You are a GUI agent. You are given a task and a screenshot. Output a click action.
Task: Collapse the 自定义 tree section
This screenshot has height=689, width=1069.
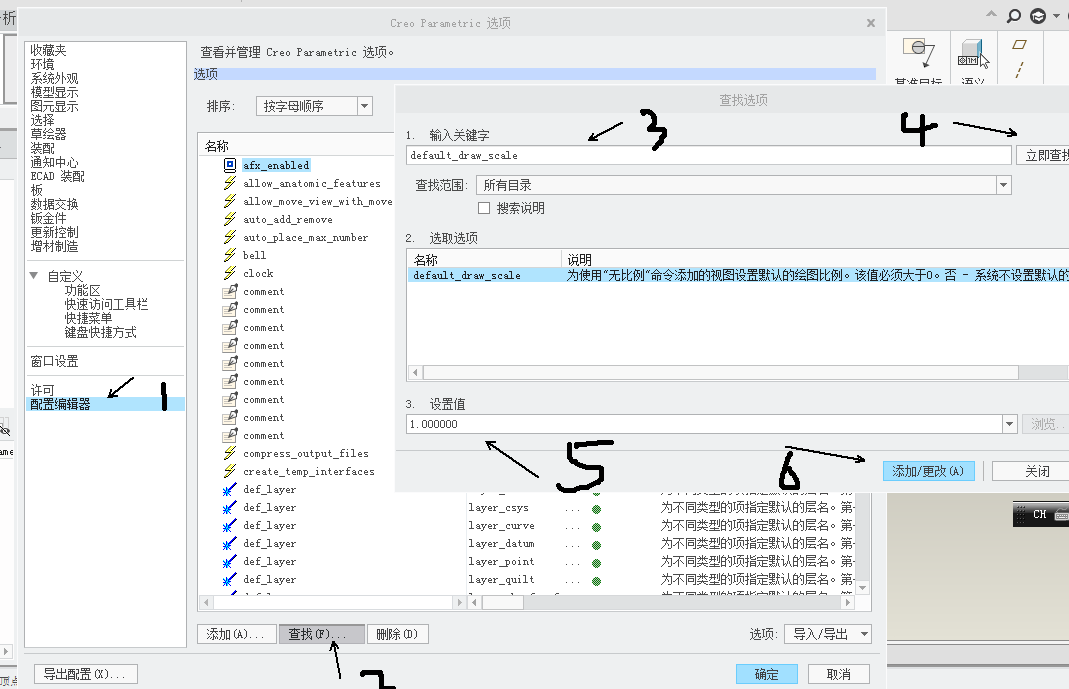33,276
